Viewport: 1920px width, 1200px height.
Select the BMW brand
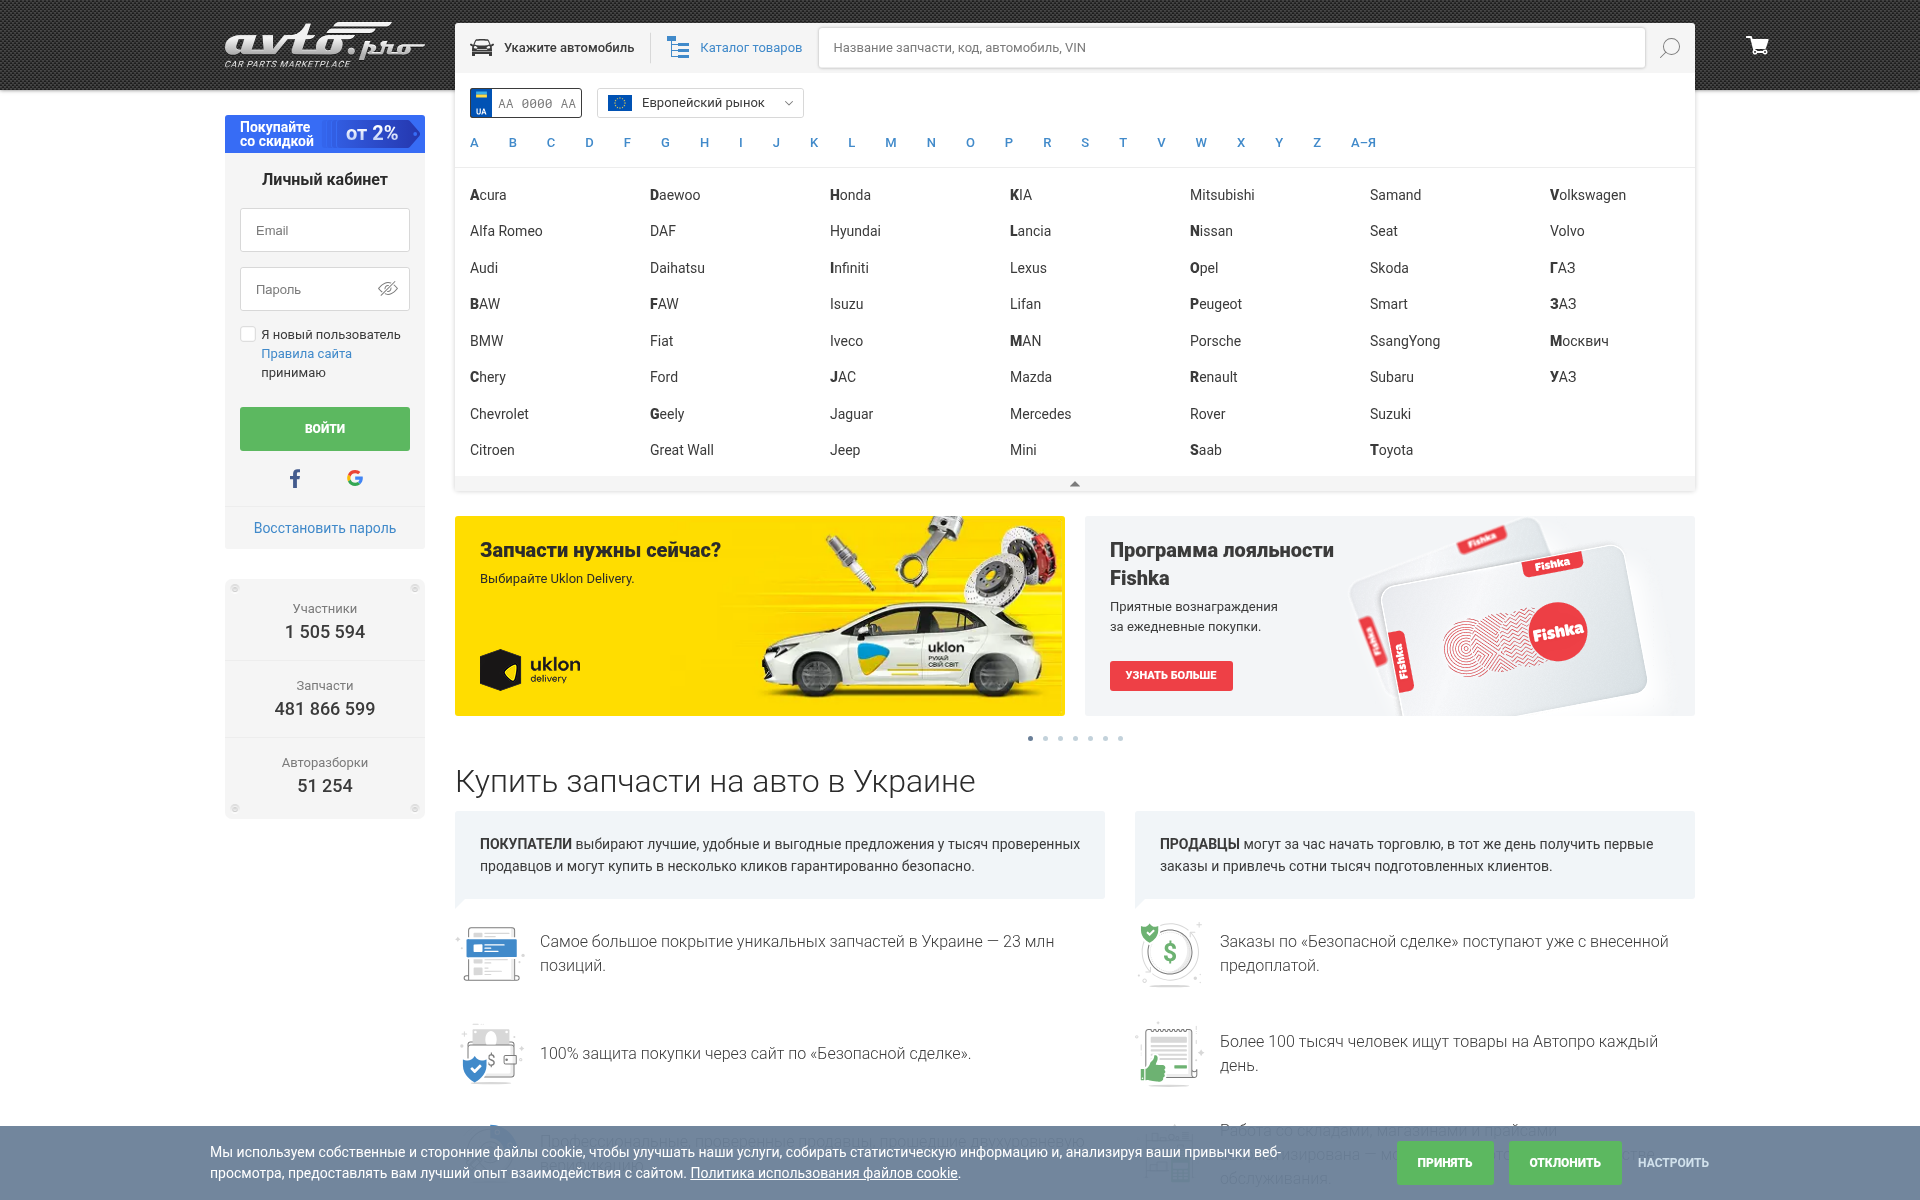(486, 341)
